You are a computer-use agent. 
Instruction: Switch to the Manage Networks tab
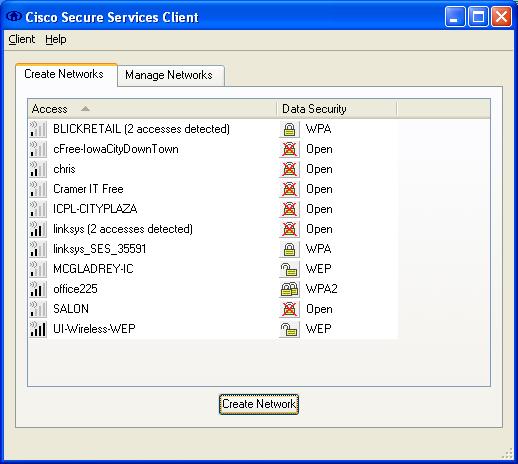pos(171,75)
